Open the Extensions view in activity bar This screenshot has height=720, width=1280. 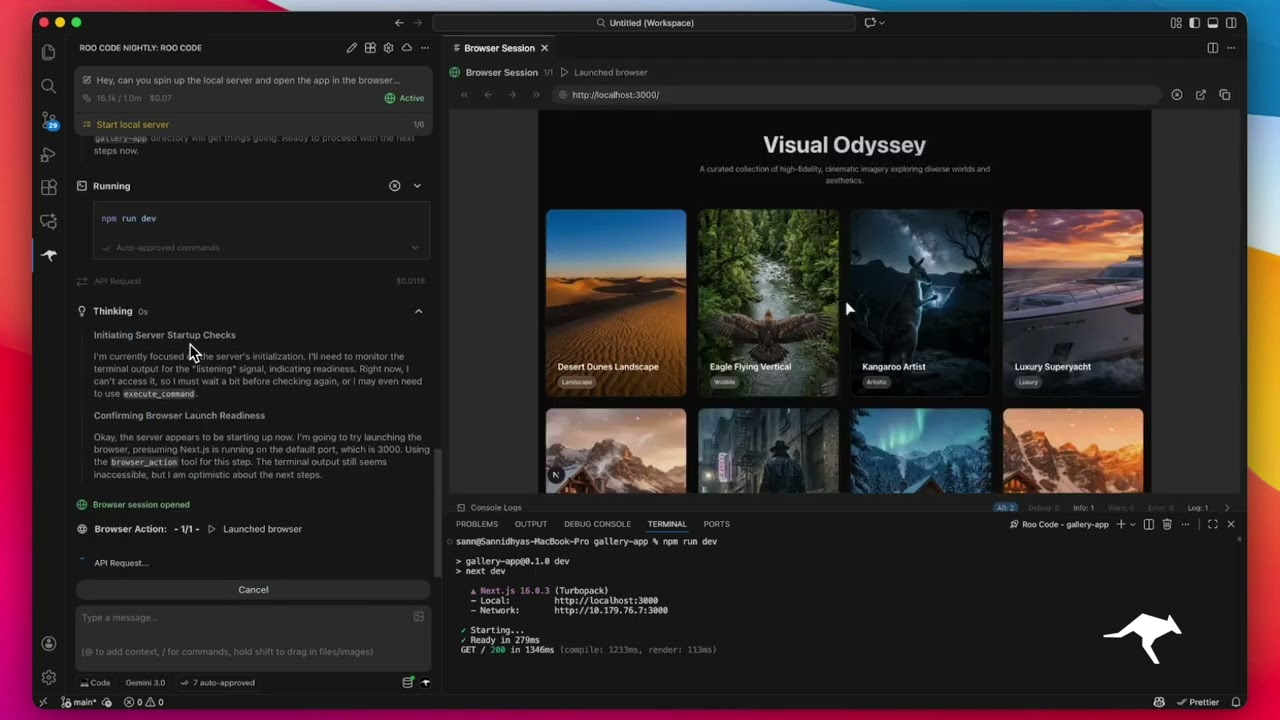pyautogui.click(x=48, y=188)
